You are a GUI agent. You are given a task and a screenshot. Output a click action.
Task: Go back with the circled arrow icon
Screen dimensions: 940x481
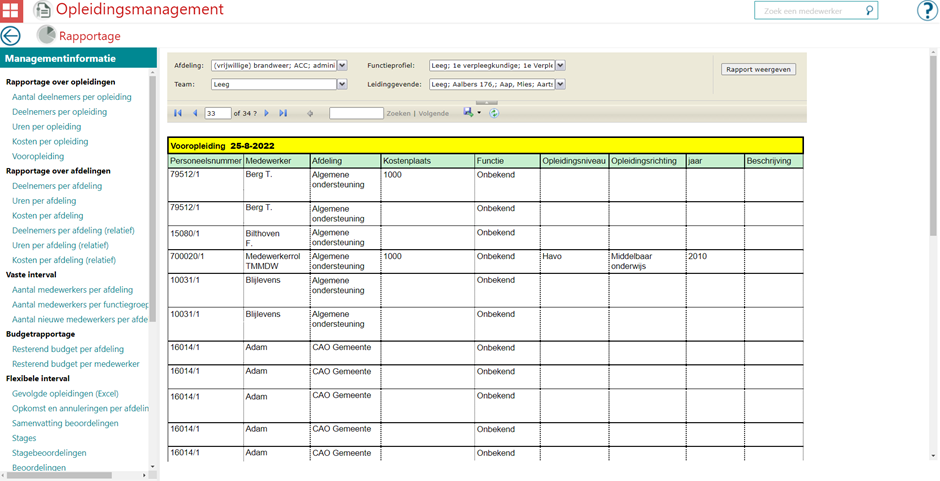[x=10, y=36]
